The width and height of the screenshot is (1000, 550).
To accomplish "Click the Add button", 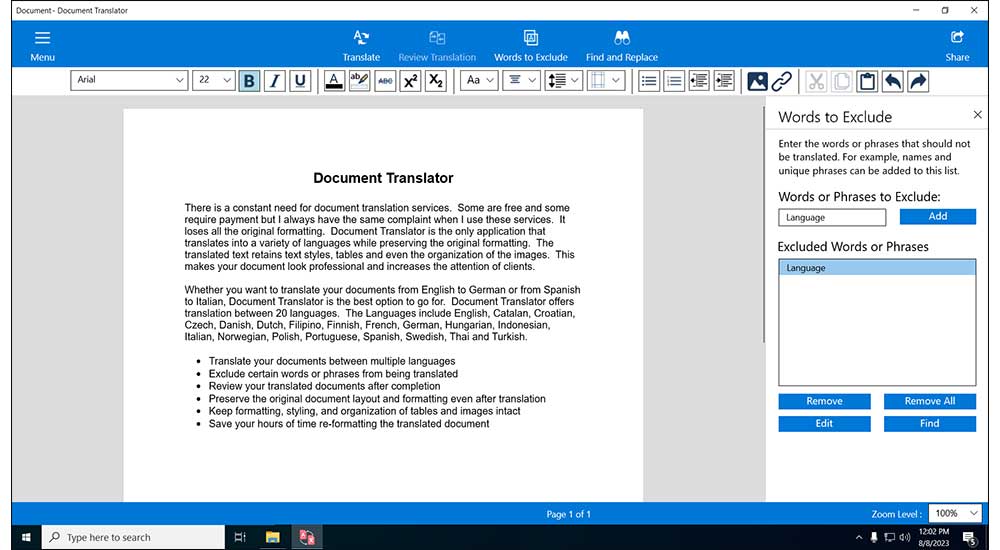I will point(937,216).
